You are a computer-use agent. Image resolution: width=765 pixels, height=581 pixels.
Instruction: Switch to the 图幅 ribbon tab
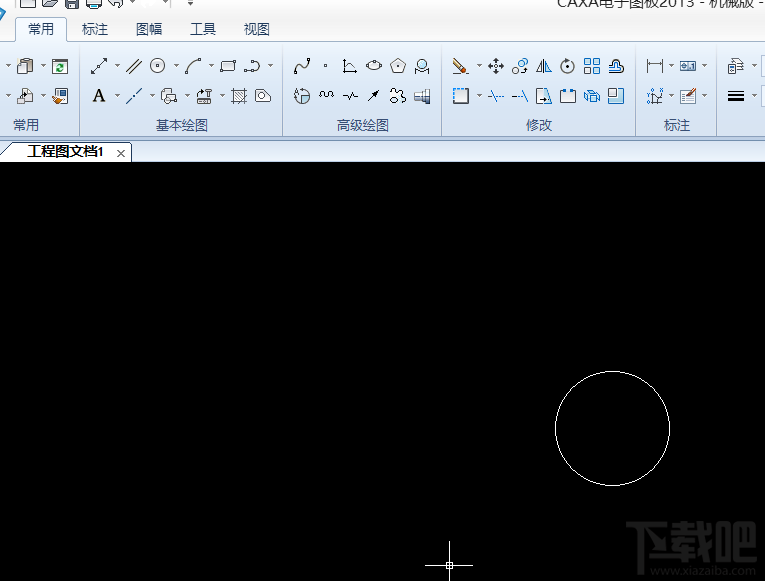click(x=149, y=29)
